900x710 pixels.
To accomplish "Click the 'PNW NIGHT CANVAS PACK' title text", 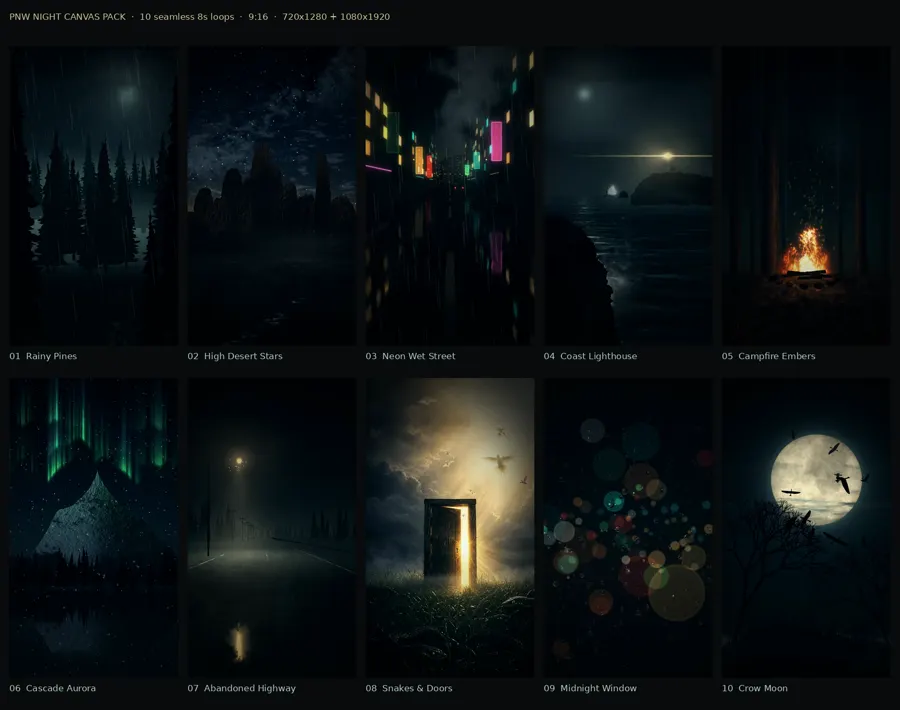I will pyautogui.click(x=67, y=17).
